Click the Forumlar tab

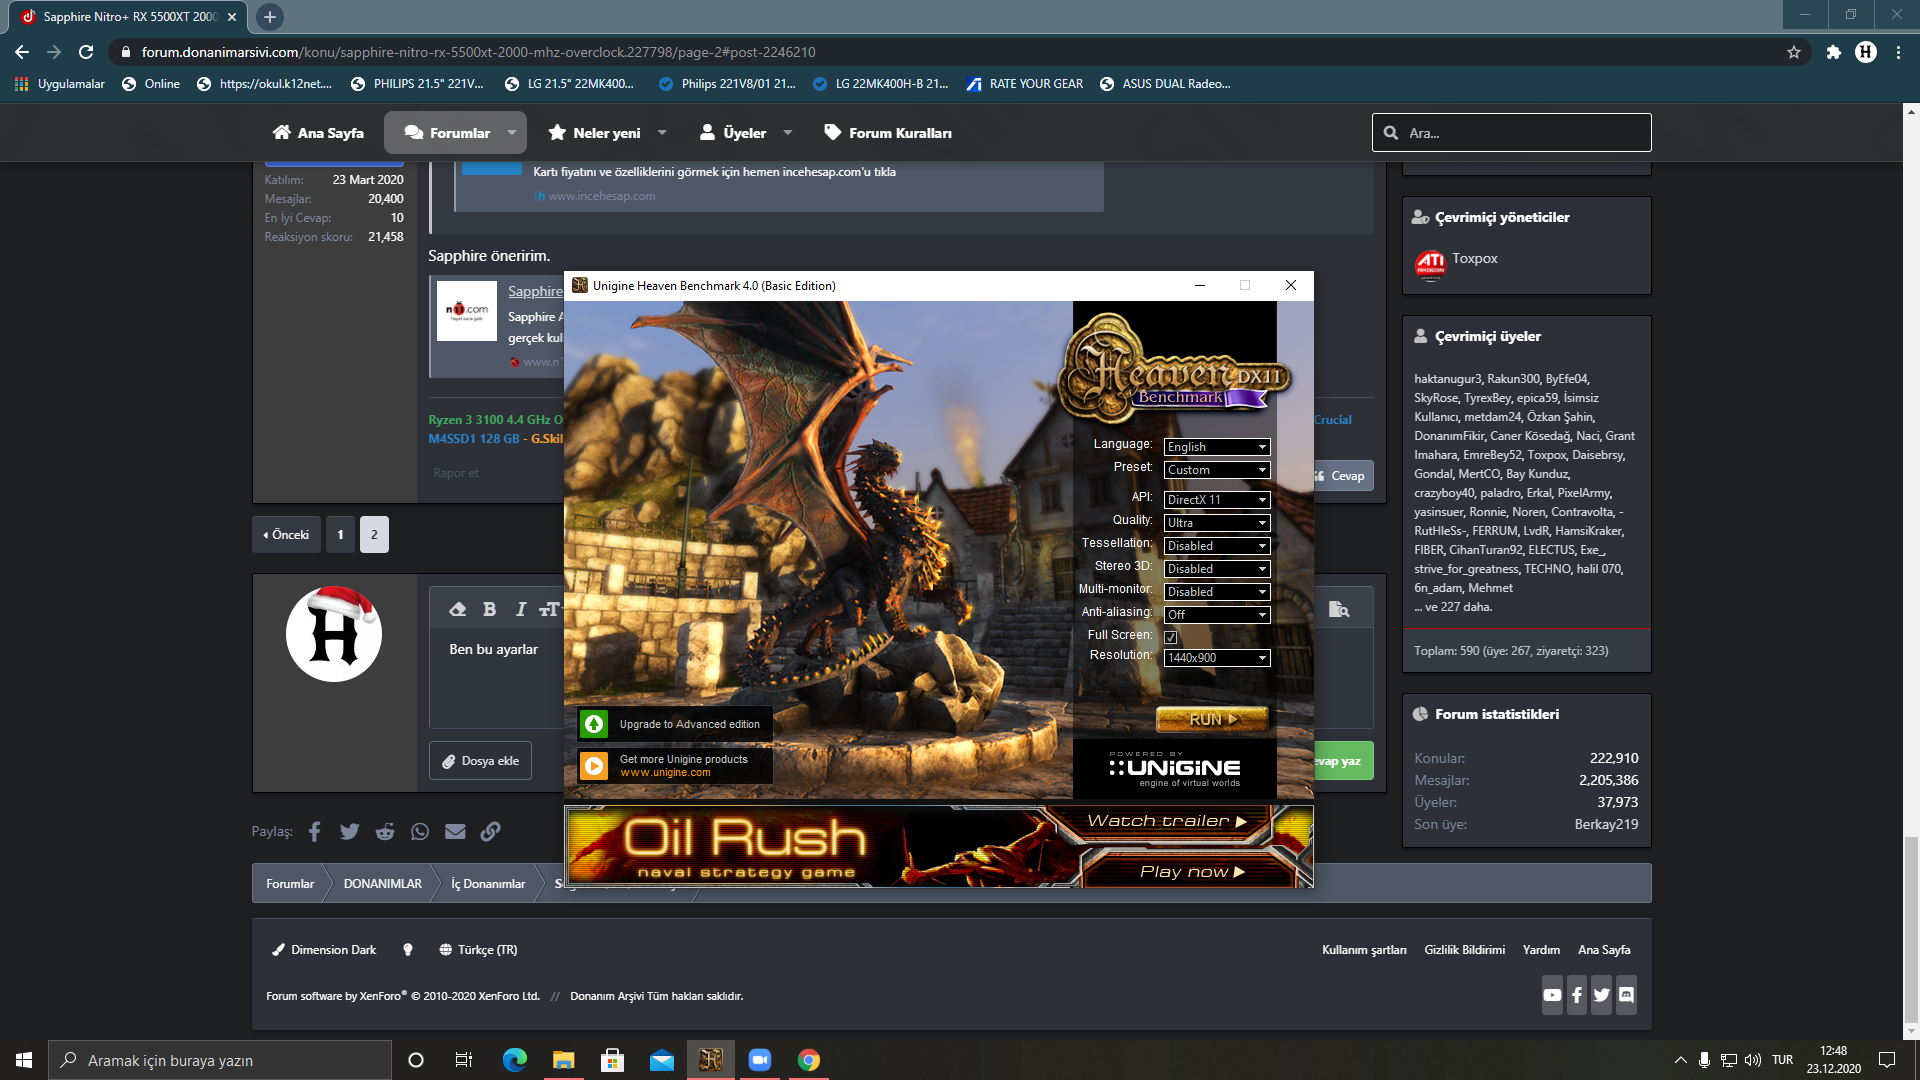(x=460, y=132)
